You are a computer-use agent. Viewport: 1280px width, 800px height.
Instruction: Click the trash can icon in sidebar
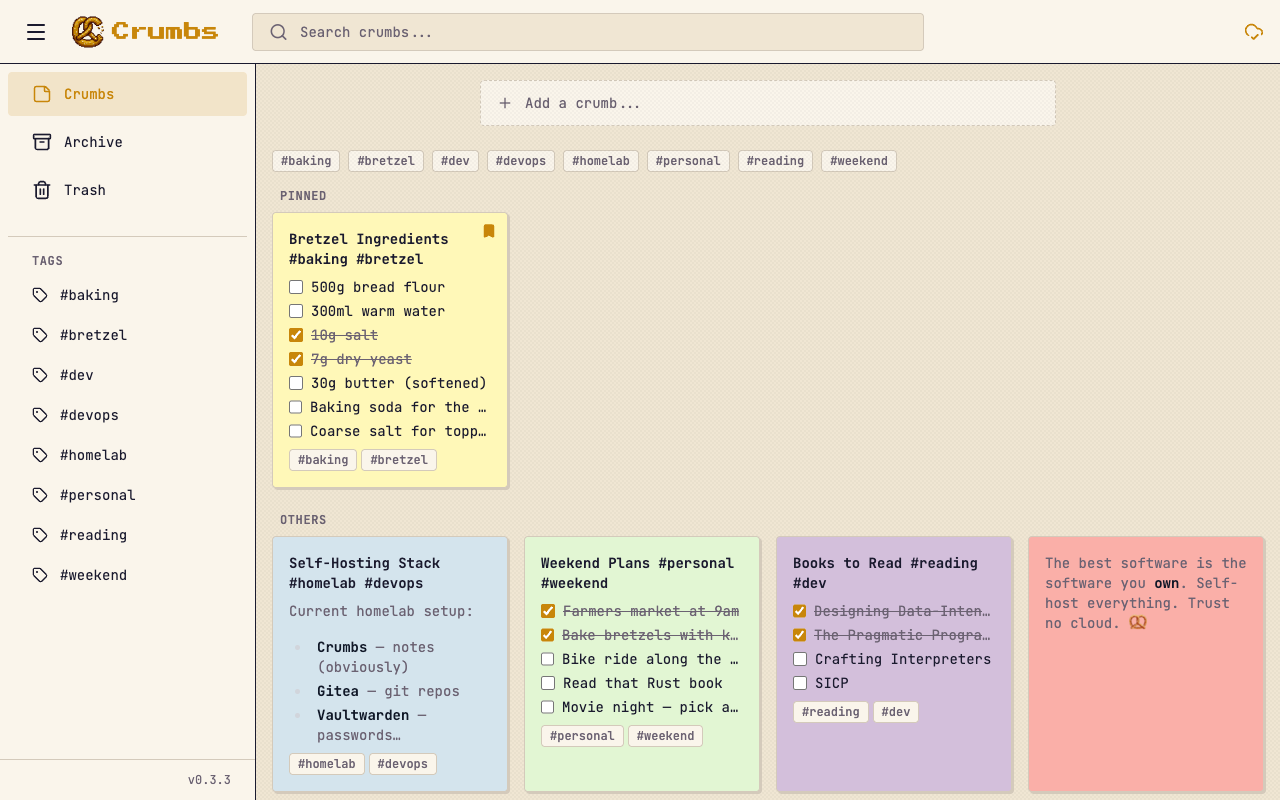point(42,190)
